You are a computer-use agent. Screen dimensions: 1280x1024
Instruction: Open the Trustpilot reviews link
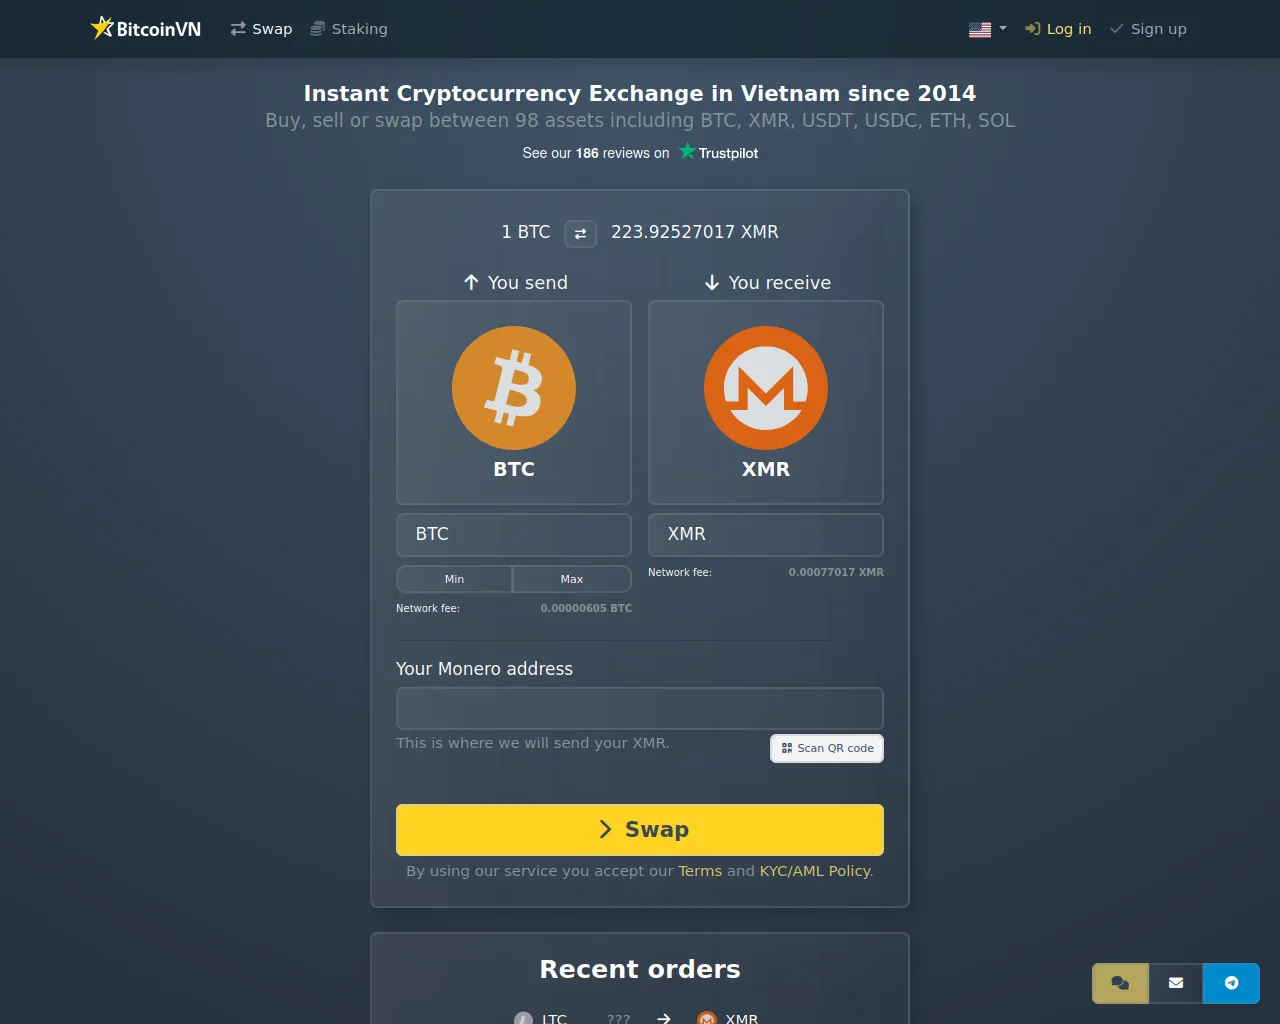(x=640, y=153)
